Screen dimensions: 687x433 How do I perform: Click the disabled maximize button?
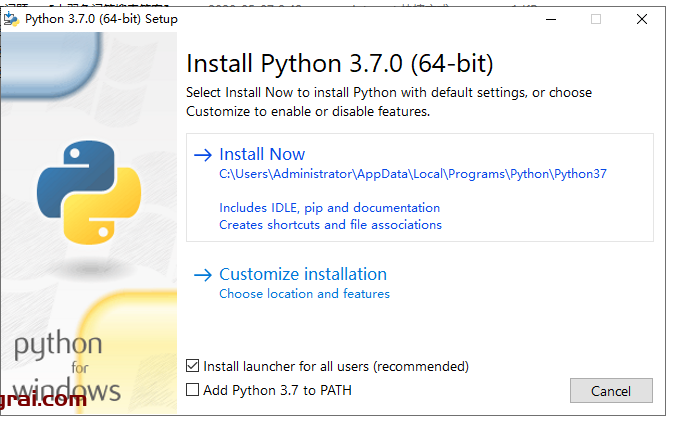tap(596, 19)
